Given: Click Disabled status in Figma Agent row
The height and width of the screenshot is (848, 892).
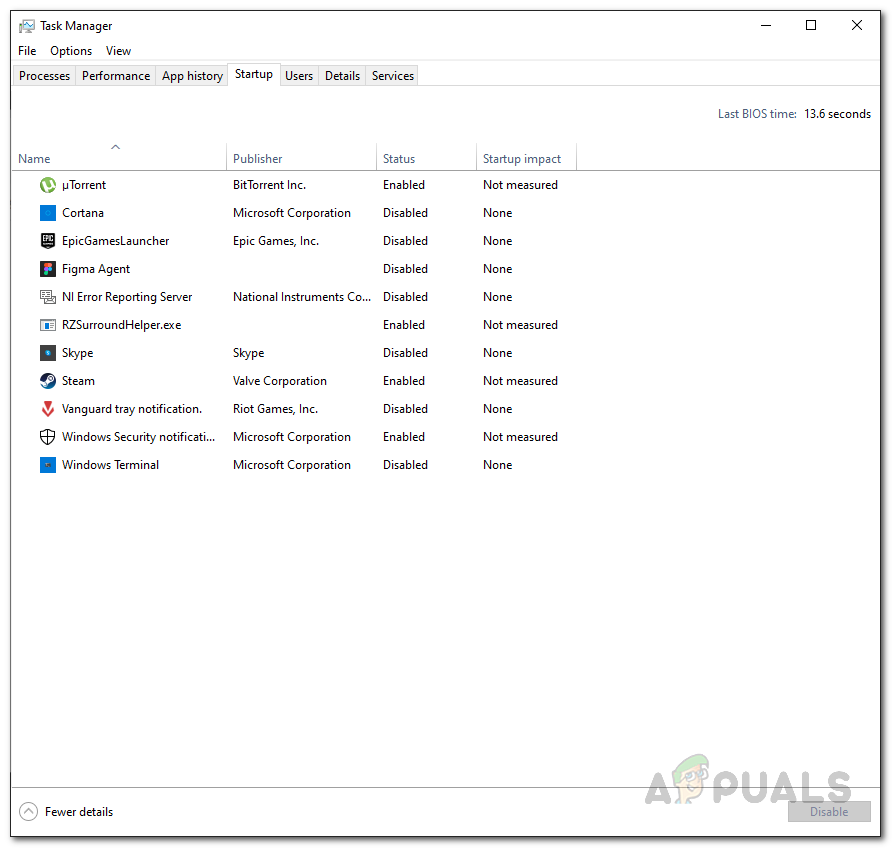Looking at the screenshot, I should (x=405, y=268).
